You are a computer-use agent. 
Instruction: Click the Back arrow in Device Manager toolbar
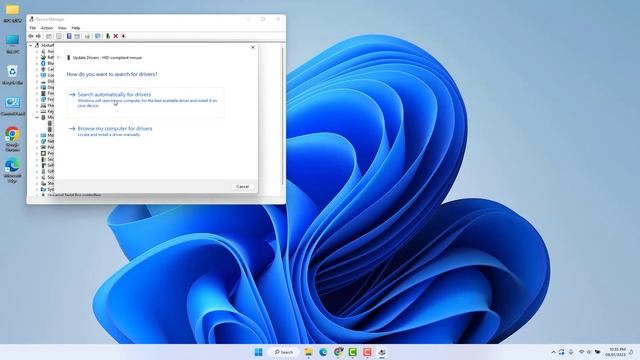click(x=31, y=36)
